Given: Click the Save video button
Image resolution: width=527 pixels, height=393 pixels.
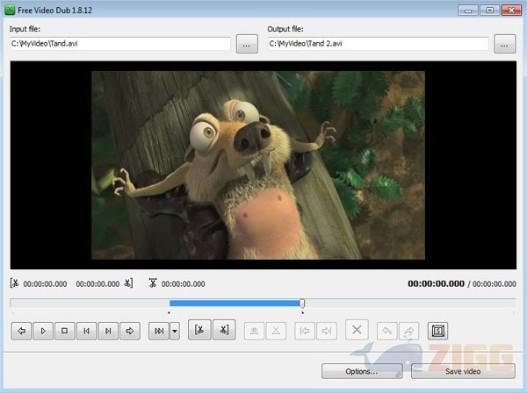Looking at the screenshot, I should tap(463, 371).
